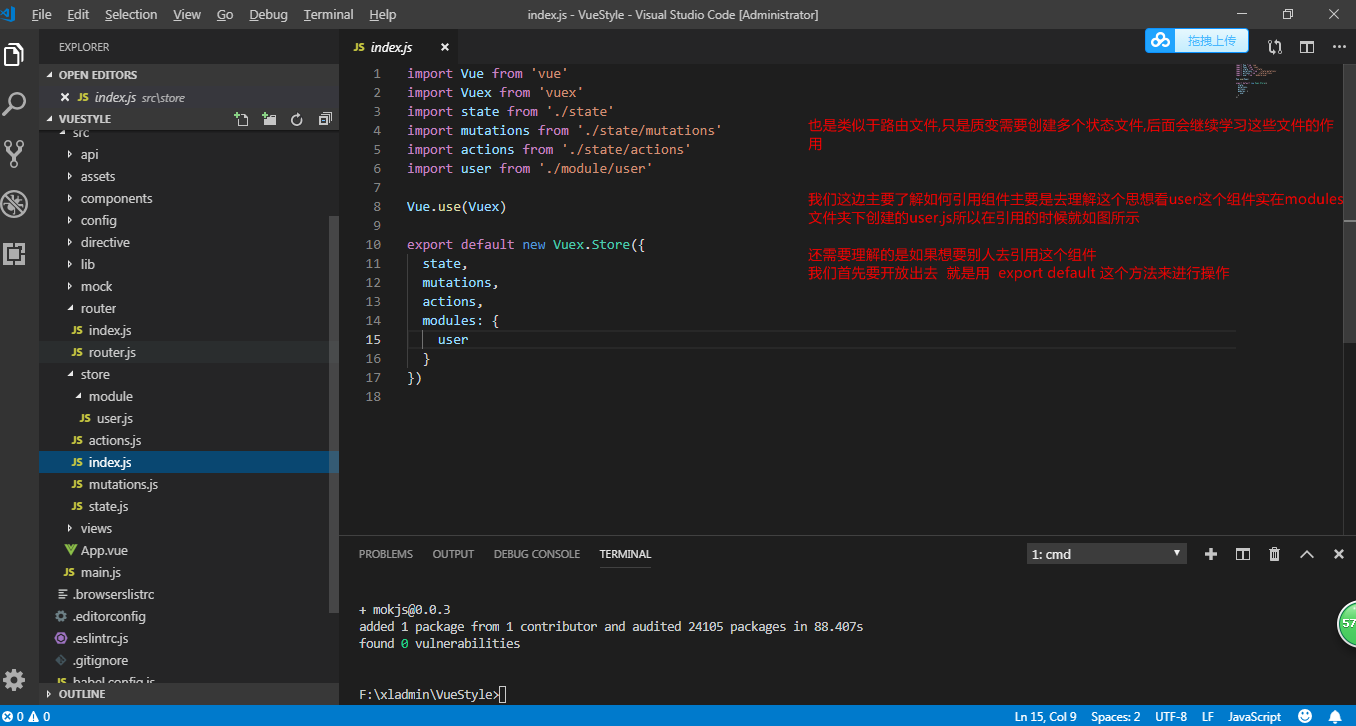Image resolution: width=1356 pixels, height=726 pixels.
Task: Click the explorer sidebar vertical scrollbar
Action: (x=334, y=412)
